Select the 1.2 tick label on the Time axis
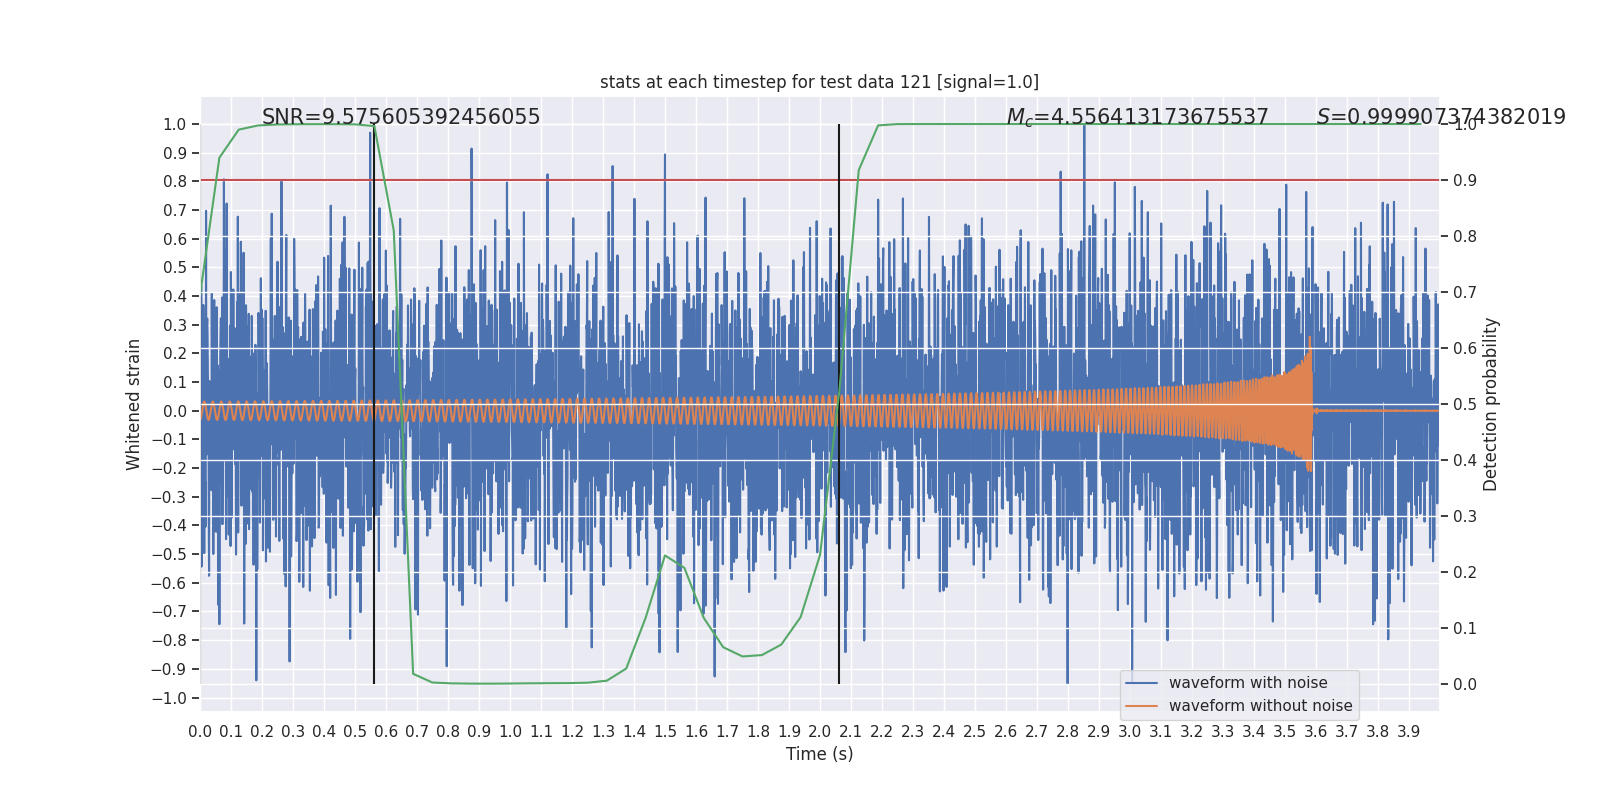The image size is (1600, 800). coord(572,732)
